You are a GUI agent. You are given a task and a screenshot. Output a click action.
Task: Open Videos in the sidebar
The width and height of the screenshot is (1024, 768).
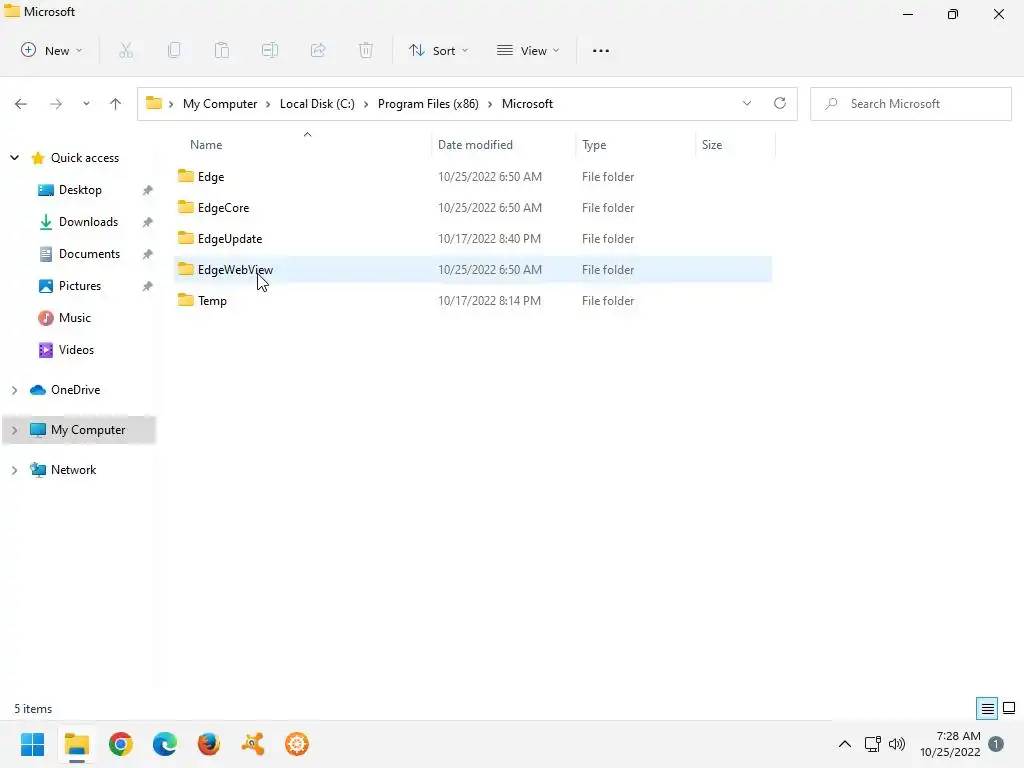click(76, 350)
